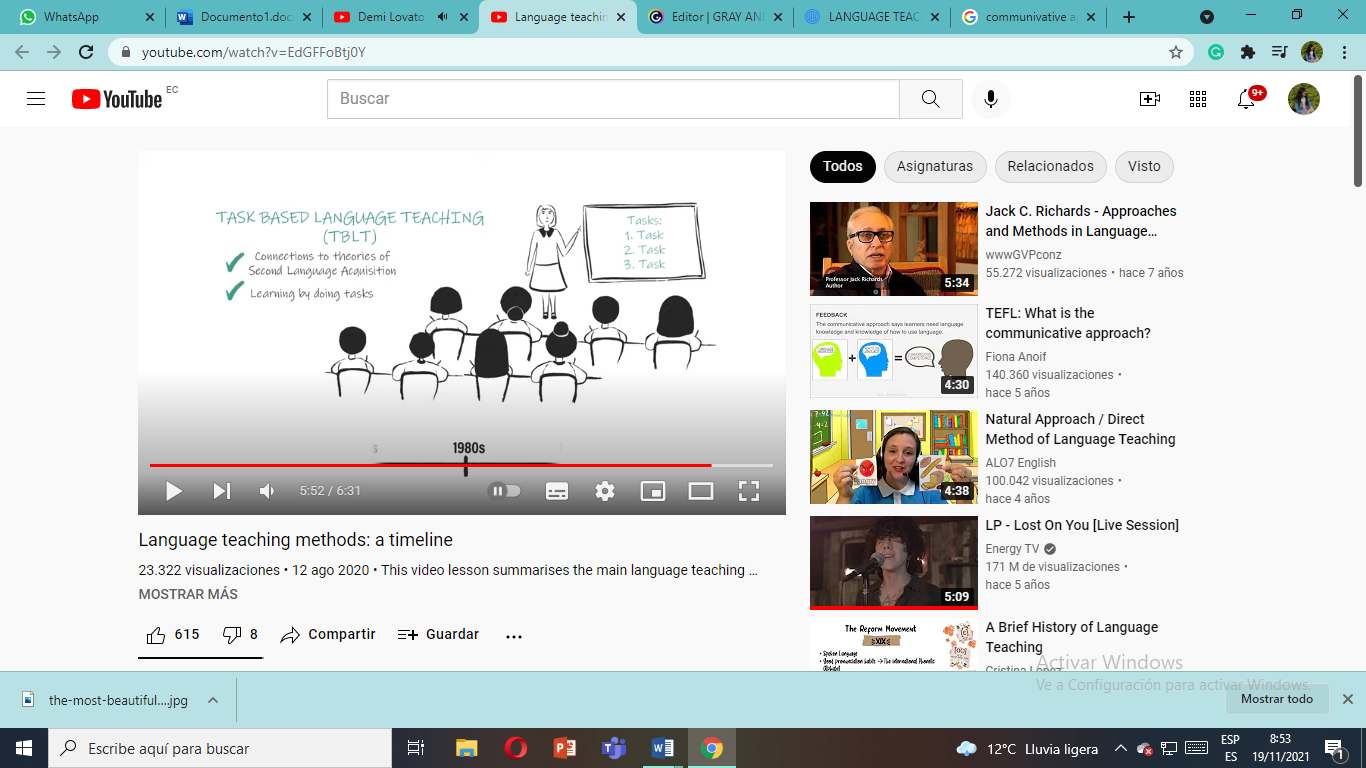Play the video with the play button

tap(174, 491)
